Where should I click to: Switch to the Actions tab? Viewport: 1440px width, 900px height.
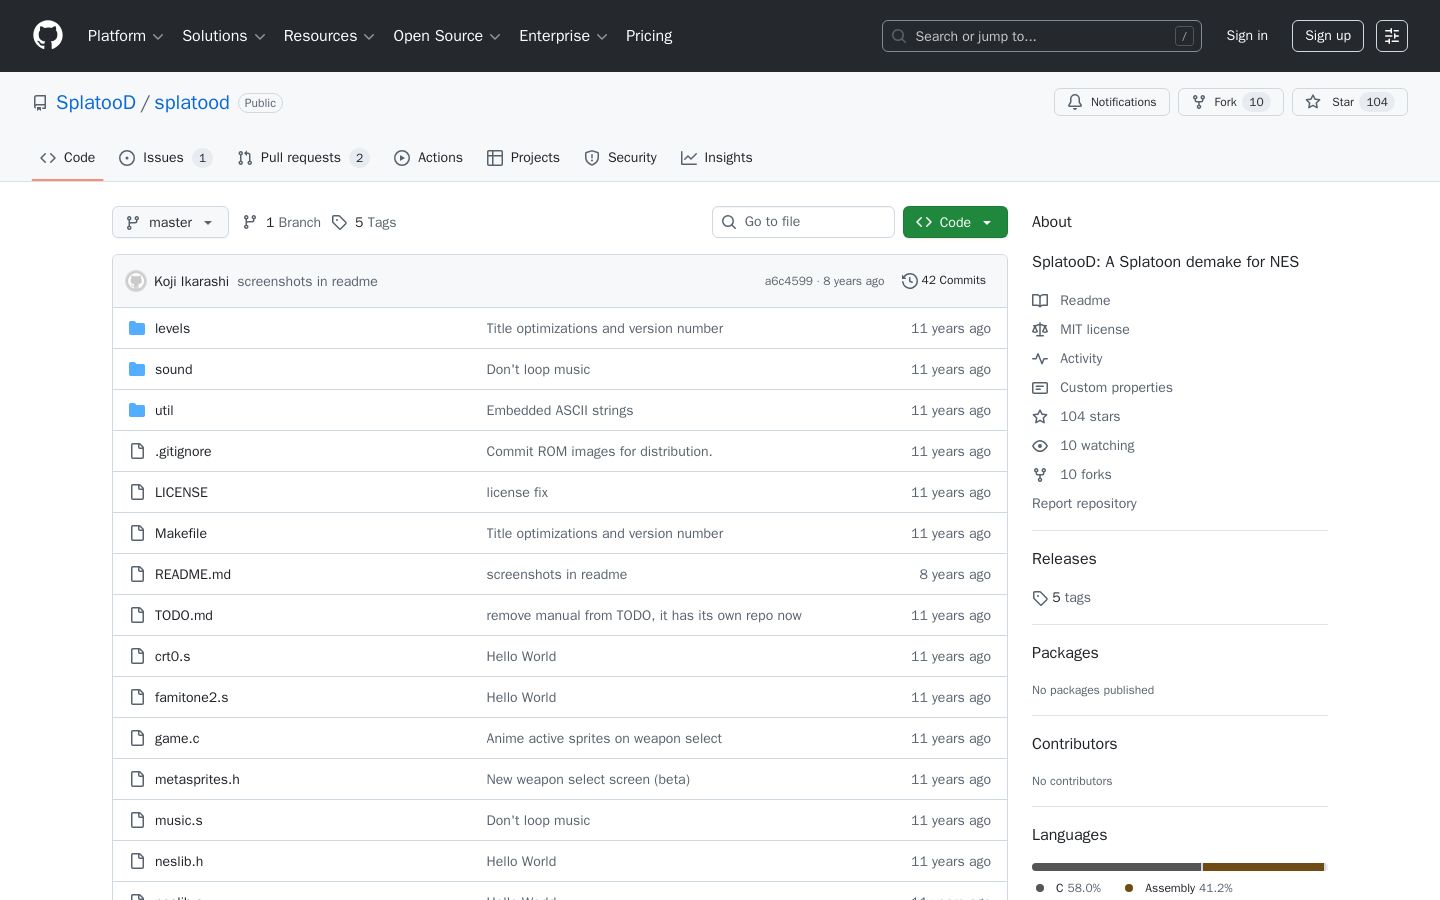(428, 158)
